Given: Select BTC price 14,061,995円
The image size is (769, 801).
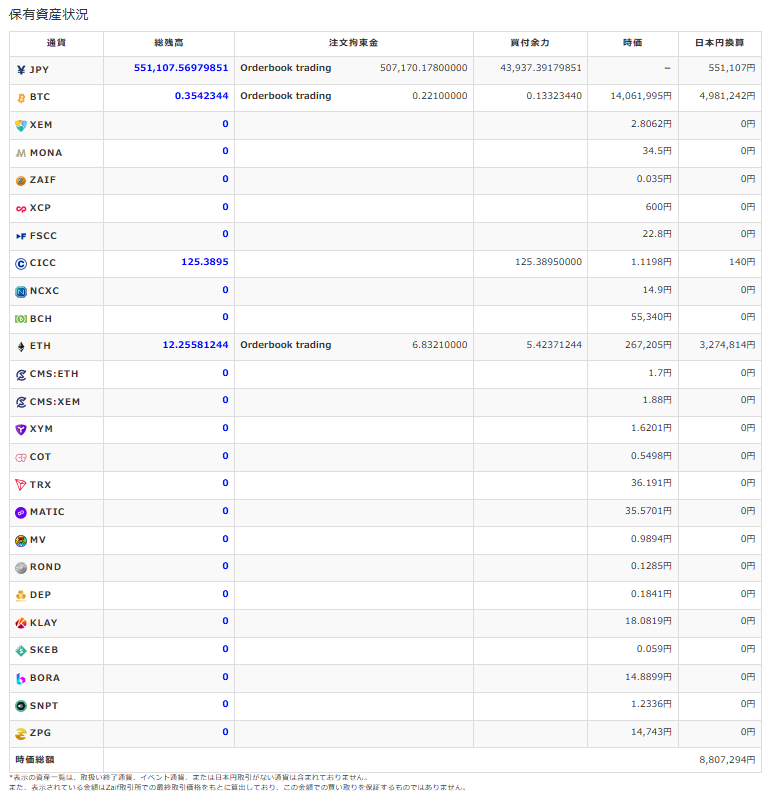Looking at the screenshot, I should point(641,96).
